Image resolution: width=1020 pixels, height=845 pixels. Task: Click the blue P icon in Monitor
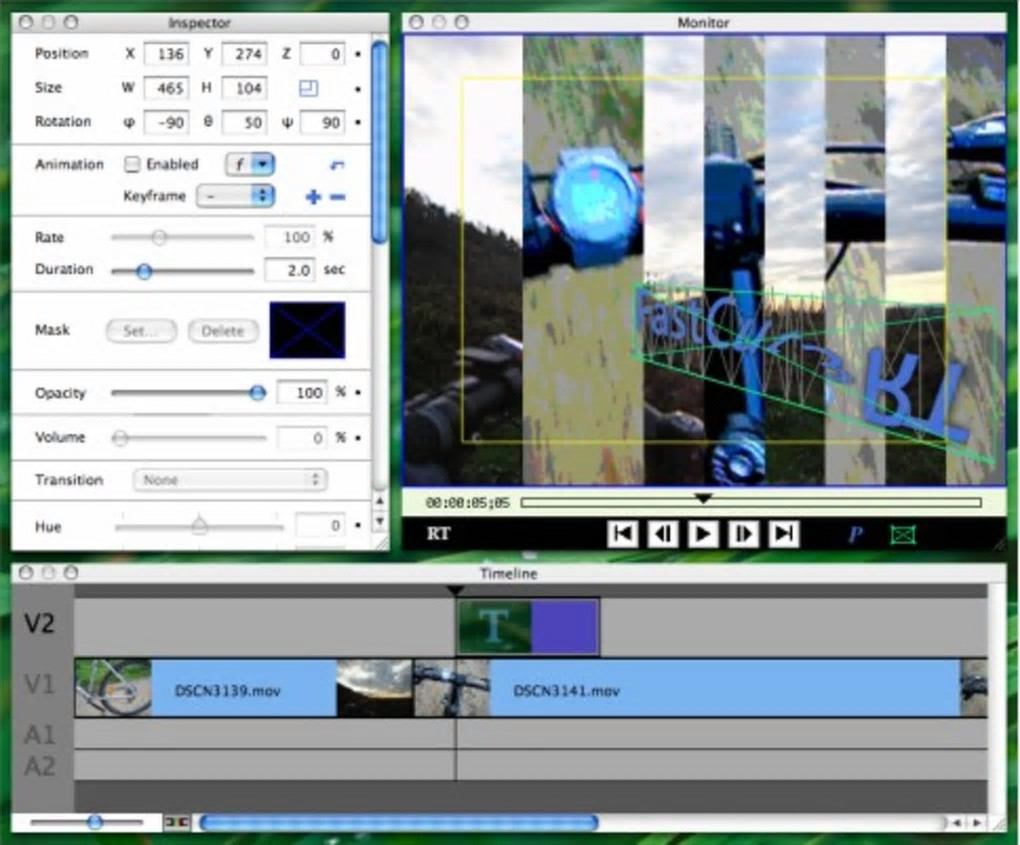[x=855, y=535]
